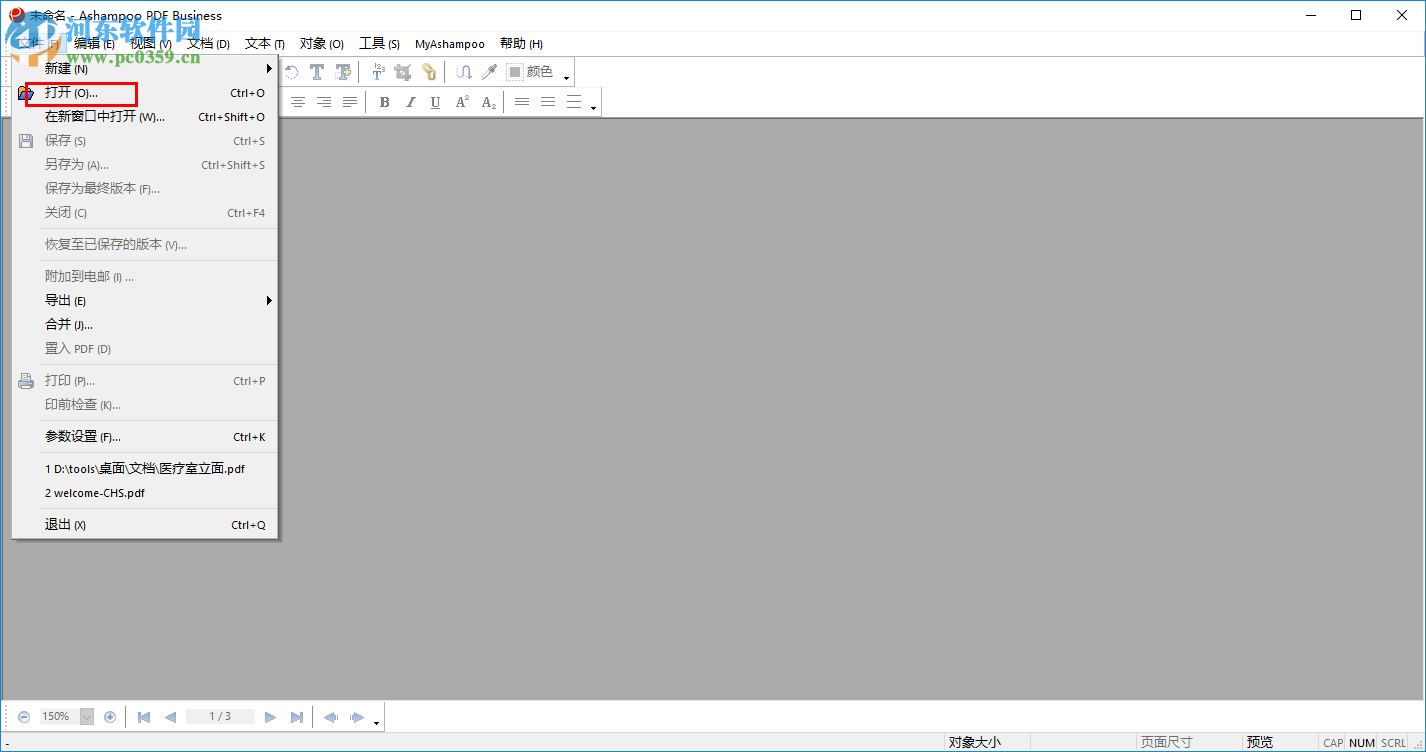Select the Crop tool icon
The image size is (1426, 752).
(403, 72)
